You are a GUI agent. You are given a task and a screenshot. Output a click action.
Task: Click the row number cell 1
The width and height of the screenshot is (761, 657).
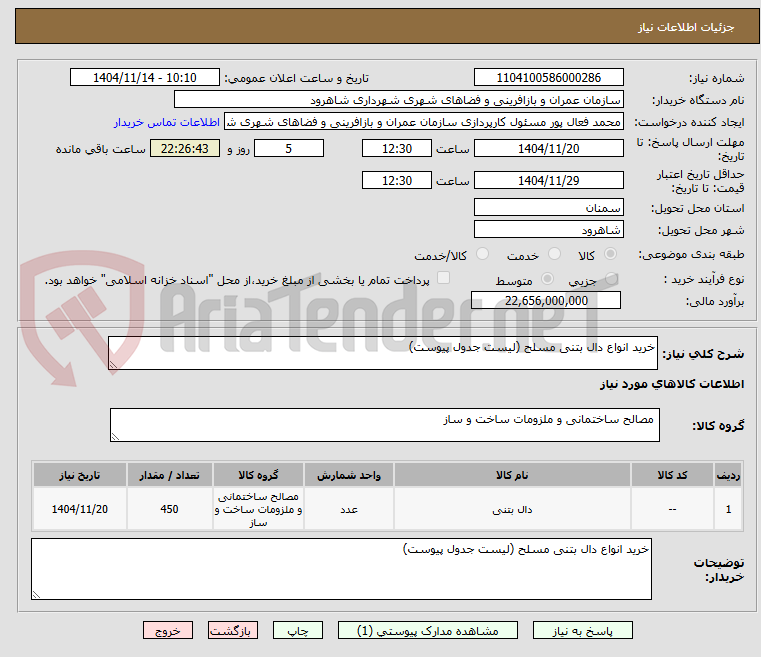(728, 509)
